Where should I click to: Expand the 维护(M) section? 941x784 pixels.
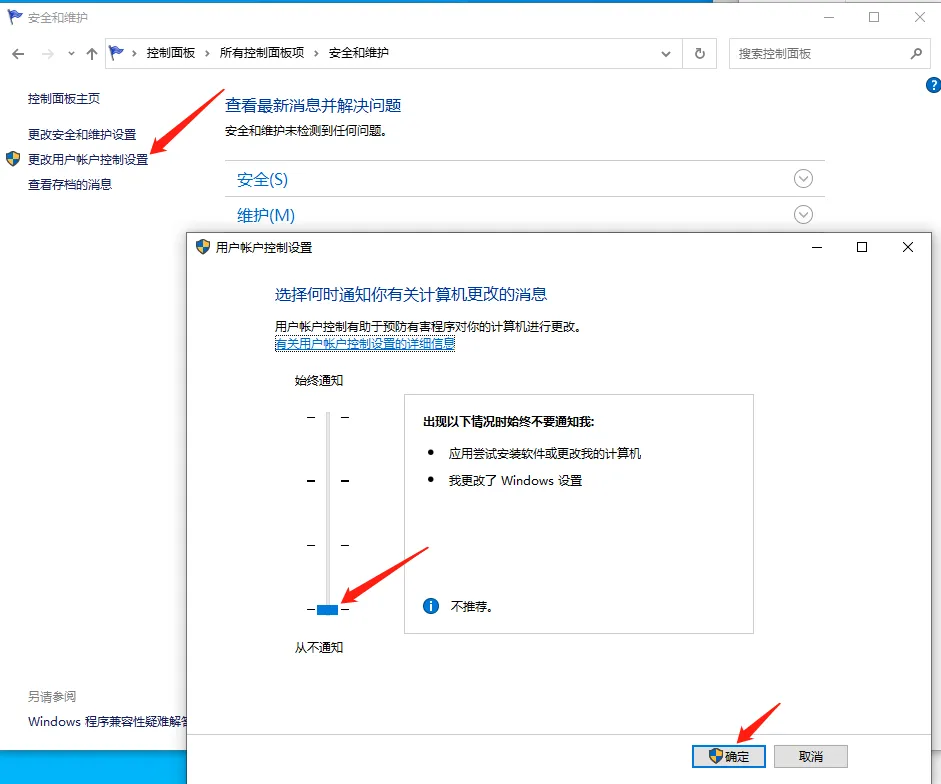(x=803, y=214)
